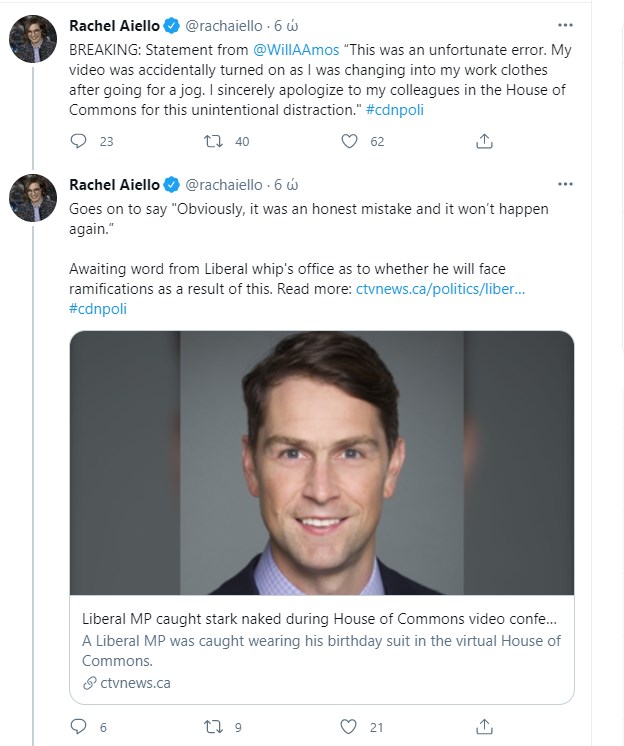Like the second tweet with 21 likes
The height and width of the screenshot is (746, 624).
pyautogui.click(x=349, y=727)
